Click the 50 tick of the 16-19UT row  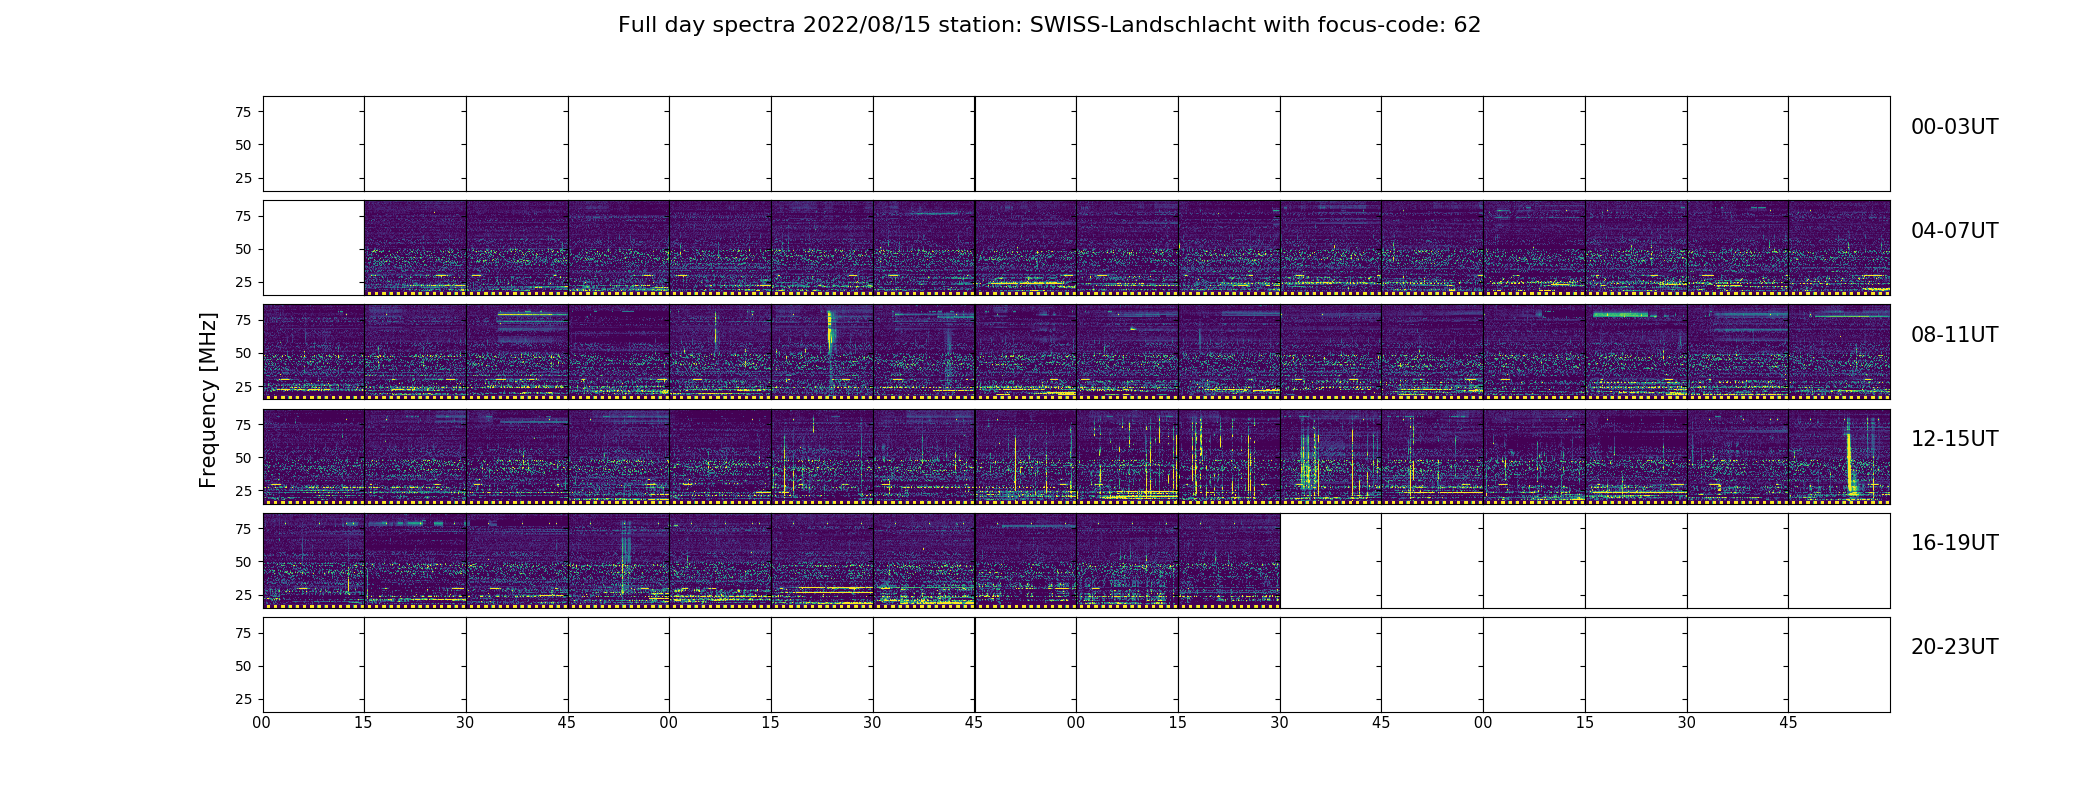(243, 562)
